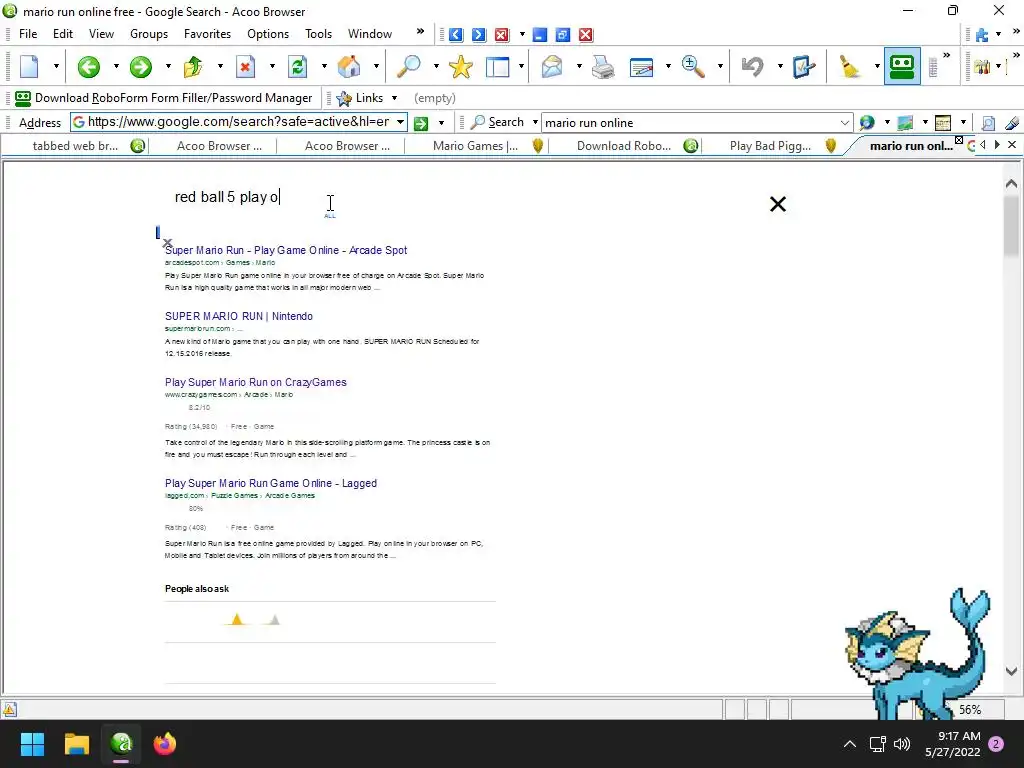Open the Search engine dropdown arrow
This screenshot has width=1024, height=768.
(535, 122)
